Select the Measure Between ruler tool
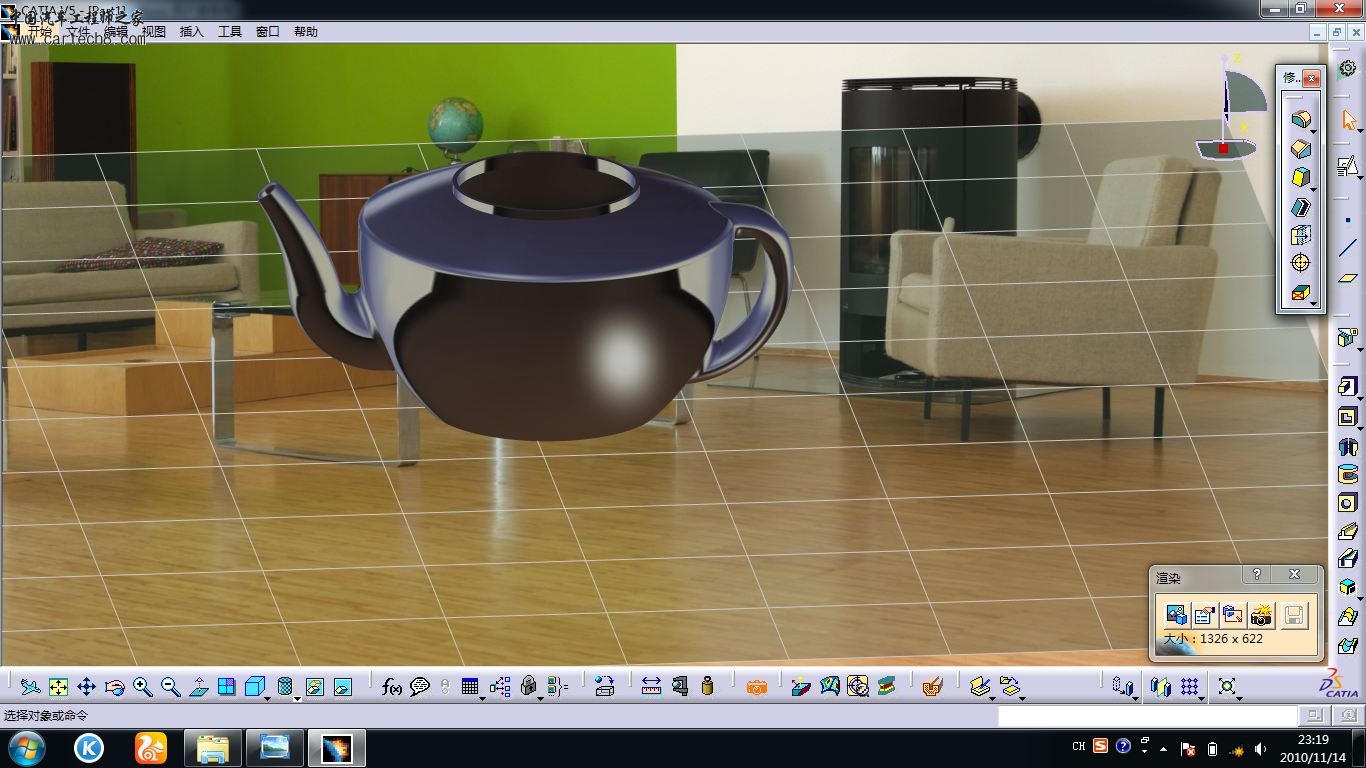Viewport: 1366px width, 768px height. pyautogui.click(x=651, y=687)
